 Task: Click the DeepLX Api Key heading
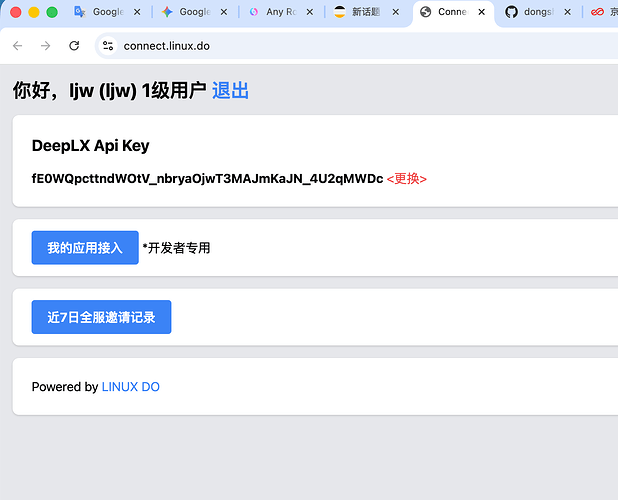(x=91, y=145)
